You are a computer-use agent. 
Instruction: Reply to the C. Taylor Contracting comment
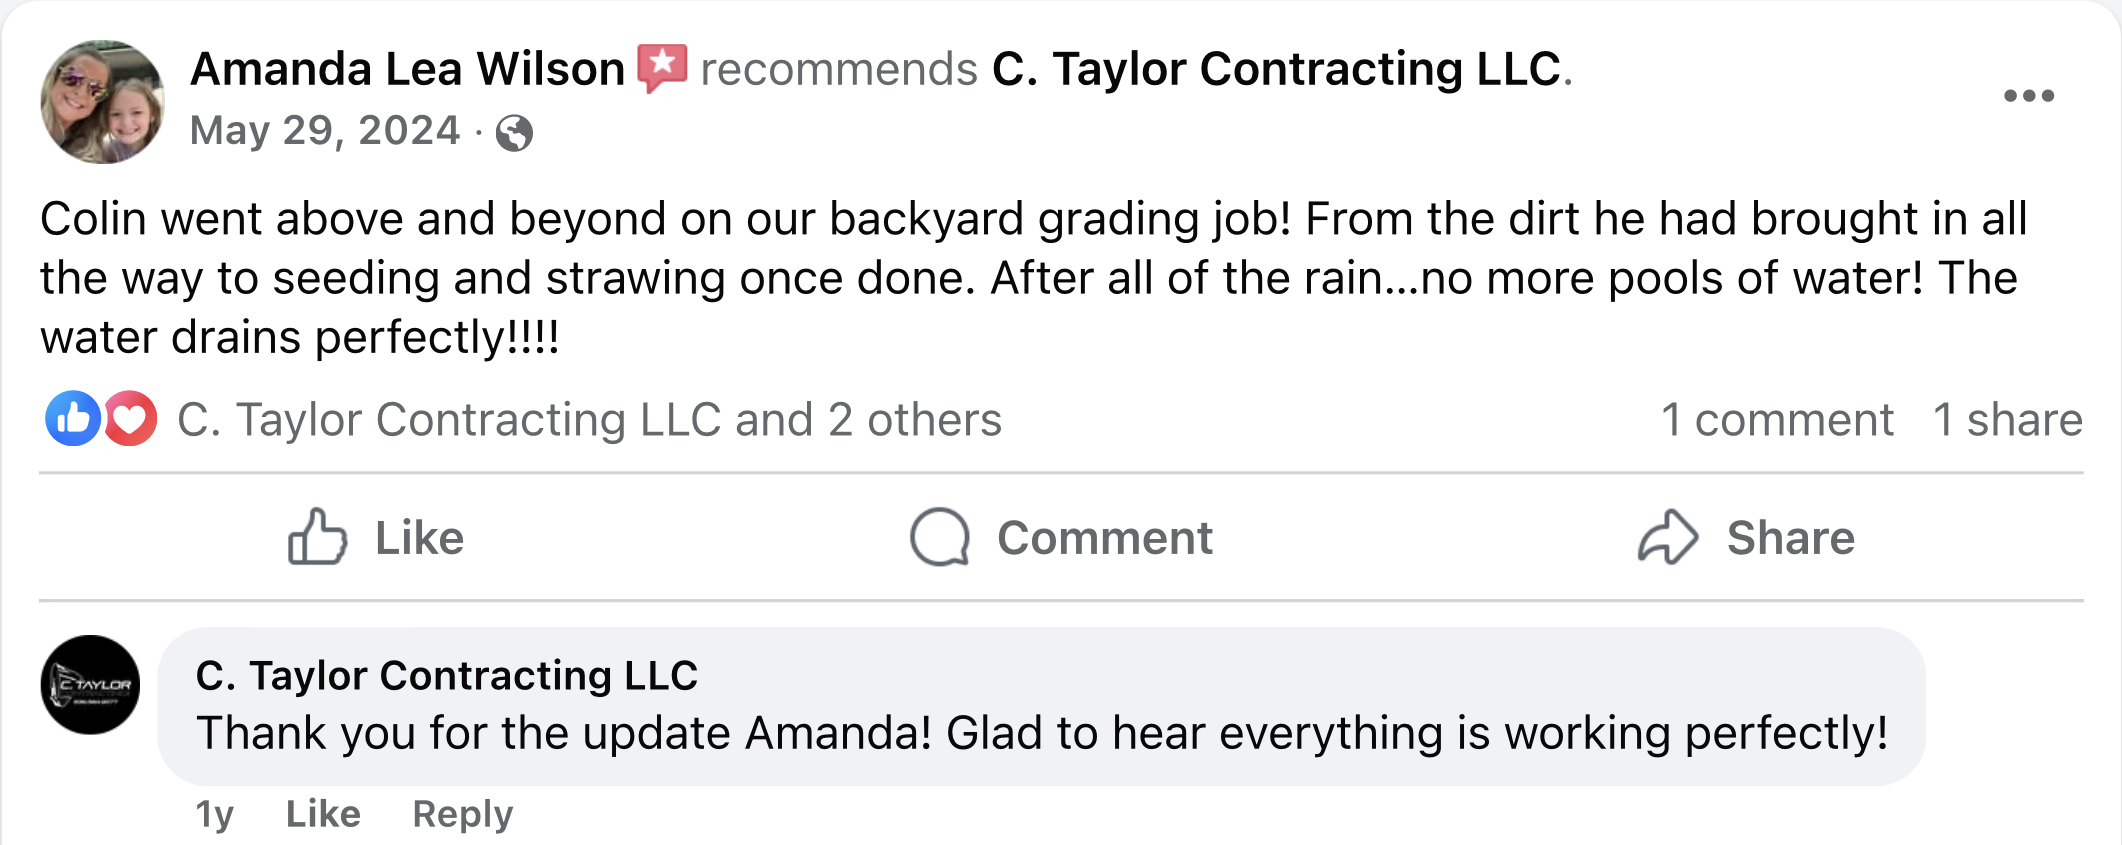(x=463, y=814)
